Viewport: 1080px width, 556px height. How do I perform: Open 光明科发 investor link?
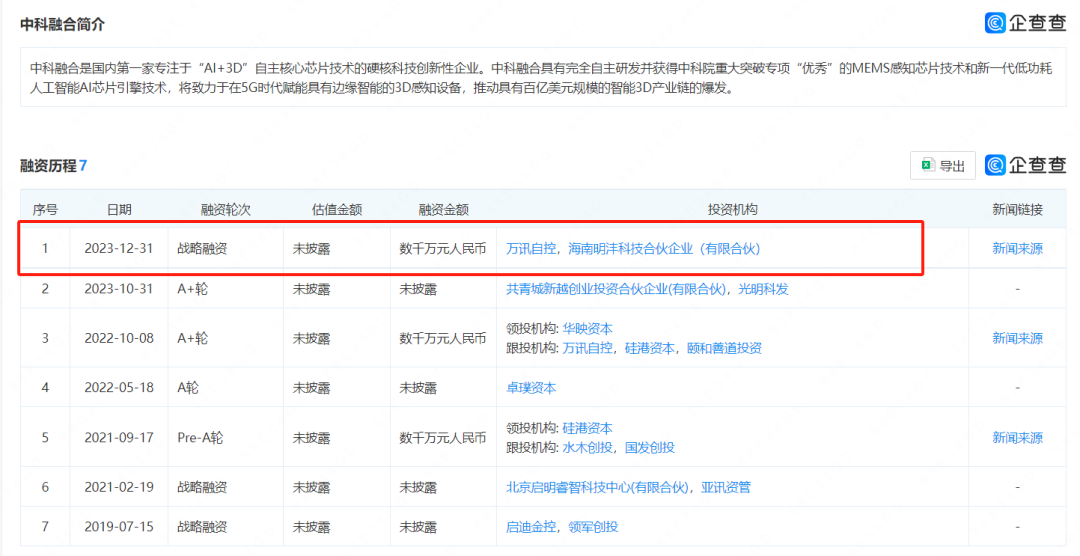click(x=763, y=289)
